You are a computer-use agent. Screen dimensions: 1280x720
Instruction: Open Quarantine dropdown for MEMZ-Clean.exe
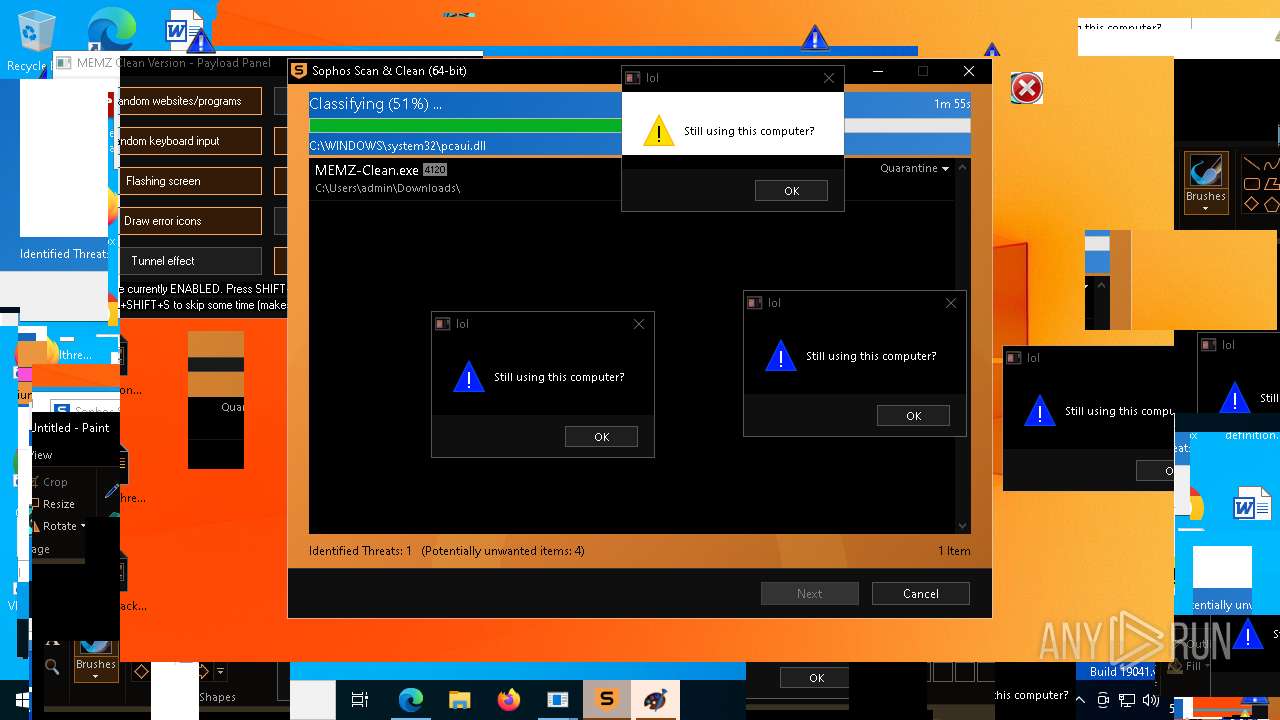point(914,169)
